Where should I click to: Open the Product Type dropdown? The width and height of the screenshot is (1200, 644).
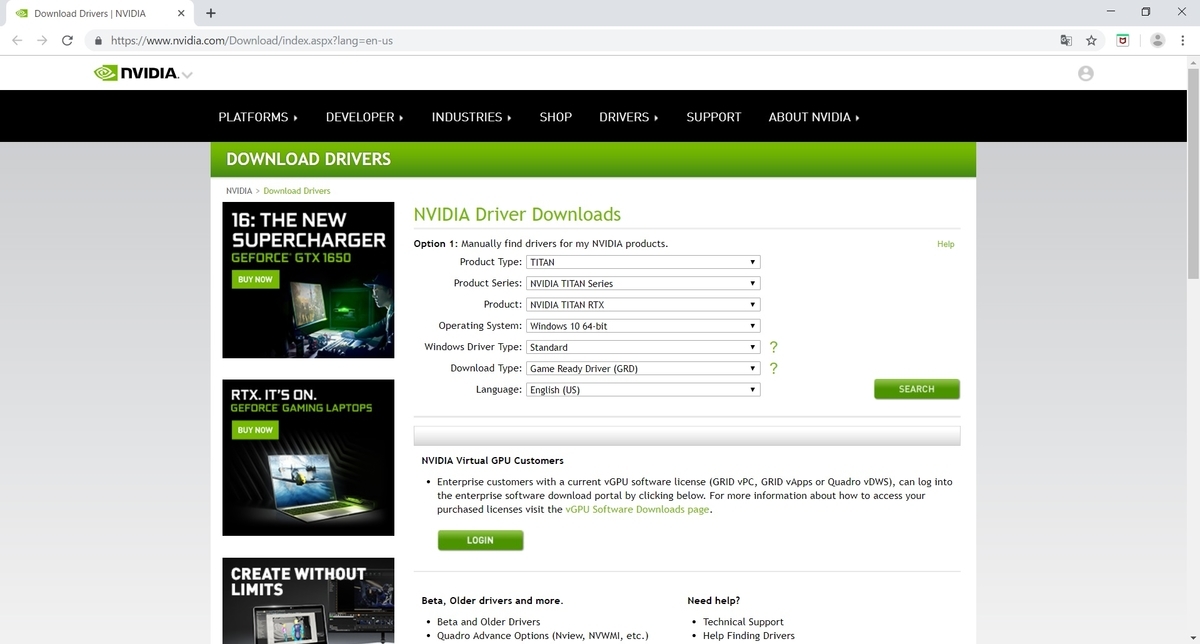tap(643, 262)
